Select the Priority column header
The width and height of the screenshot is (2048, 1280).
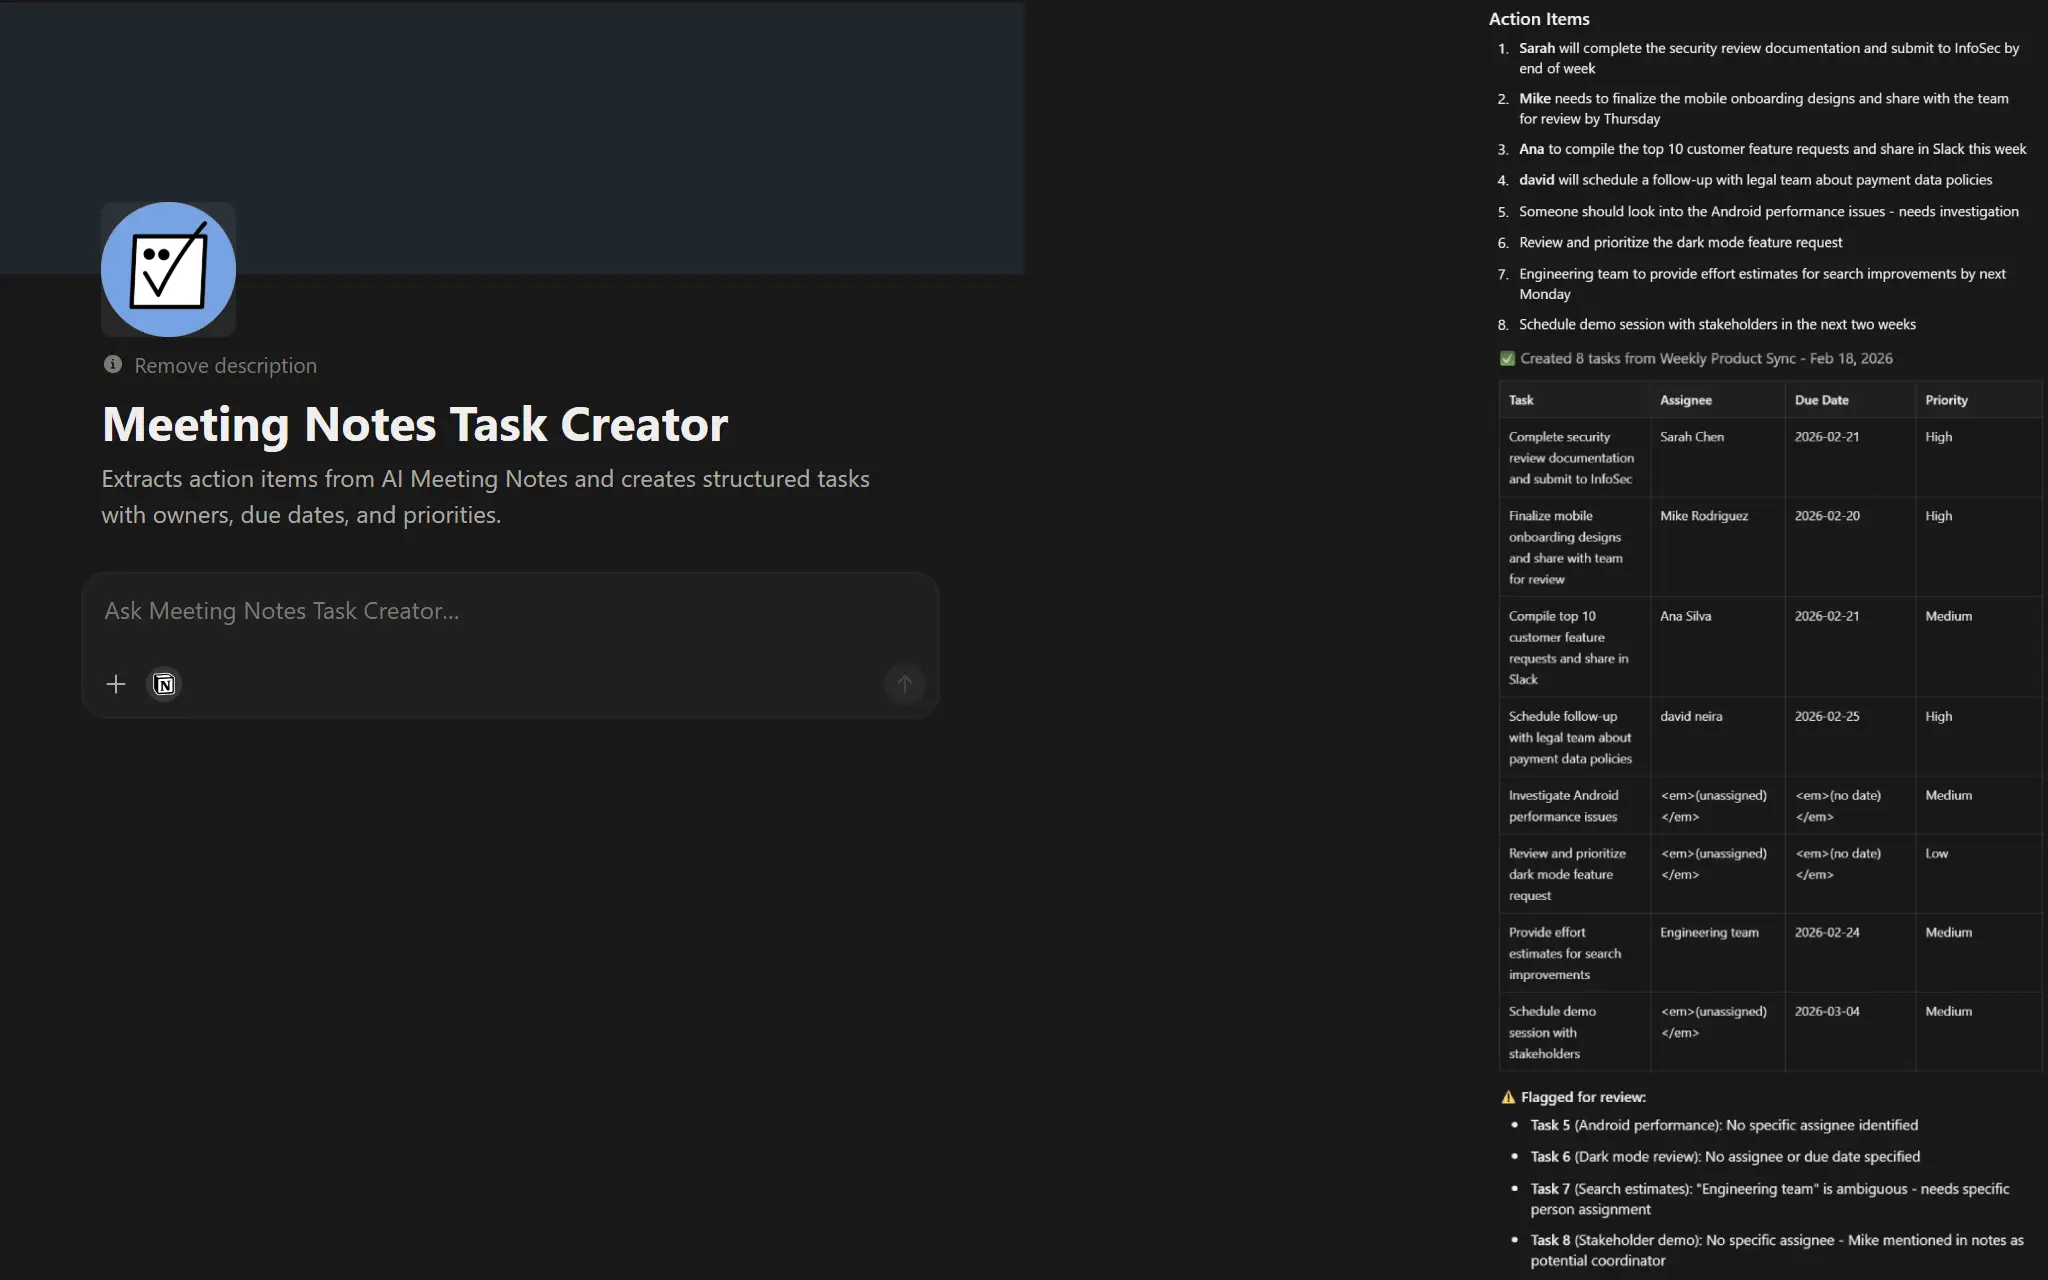1946,399
